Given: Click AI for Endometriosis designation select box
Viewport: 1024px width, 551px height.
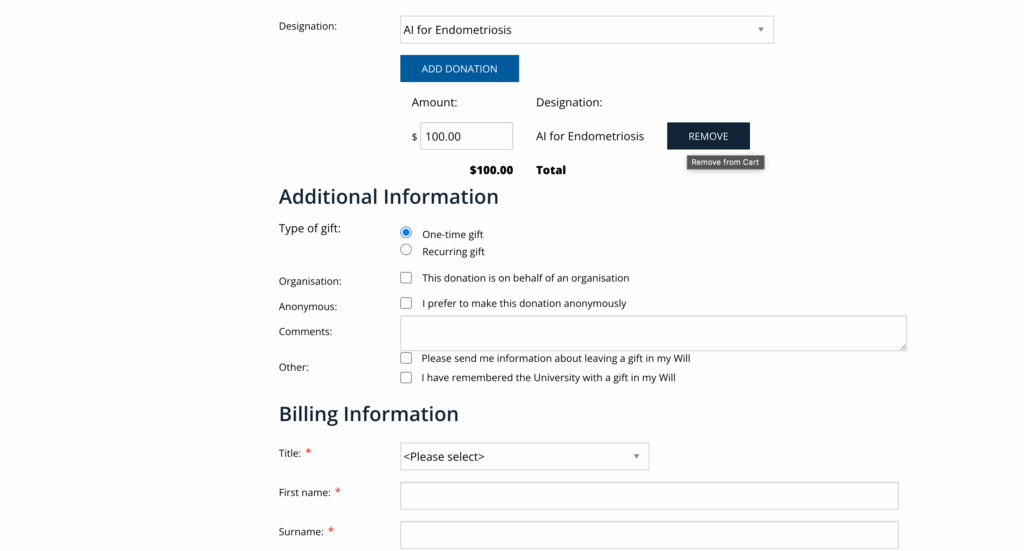Looking at the screenshot, I should [x=587, y=29].
